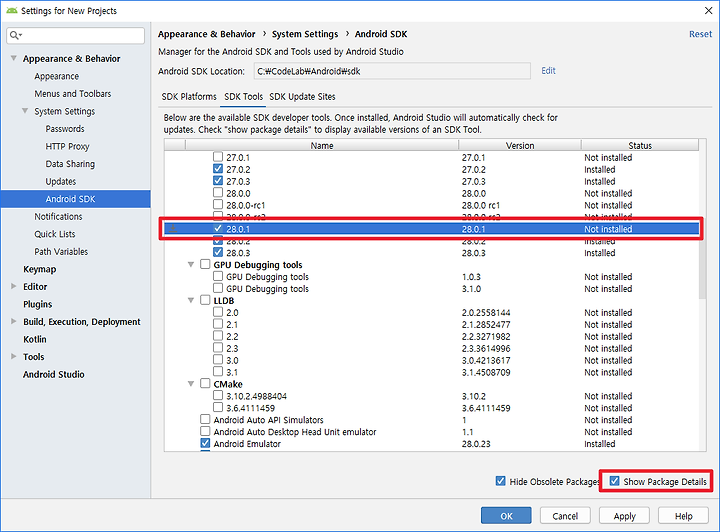Viewport: 720px width, 532px height.
Task: Check CMake 3.10.2.4988404 checkbox
Action: click(x=218, y=396)
